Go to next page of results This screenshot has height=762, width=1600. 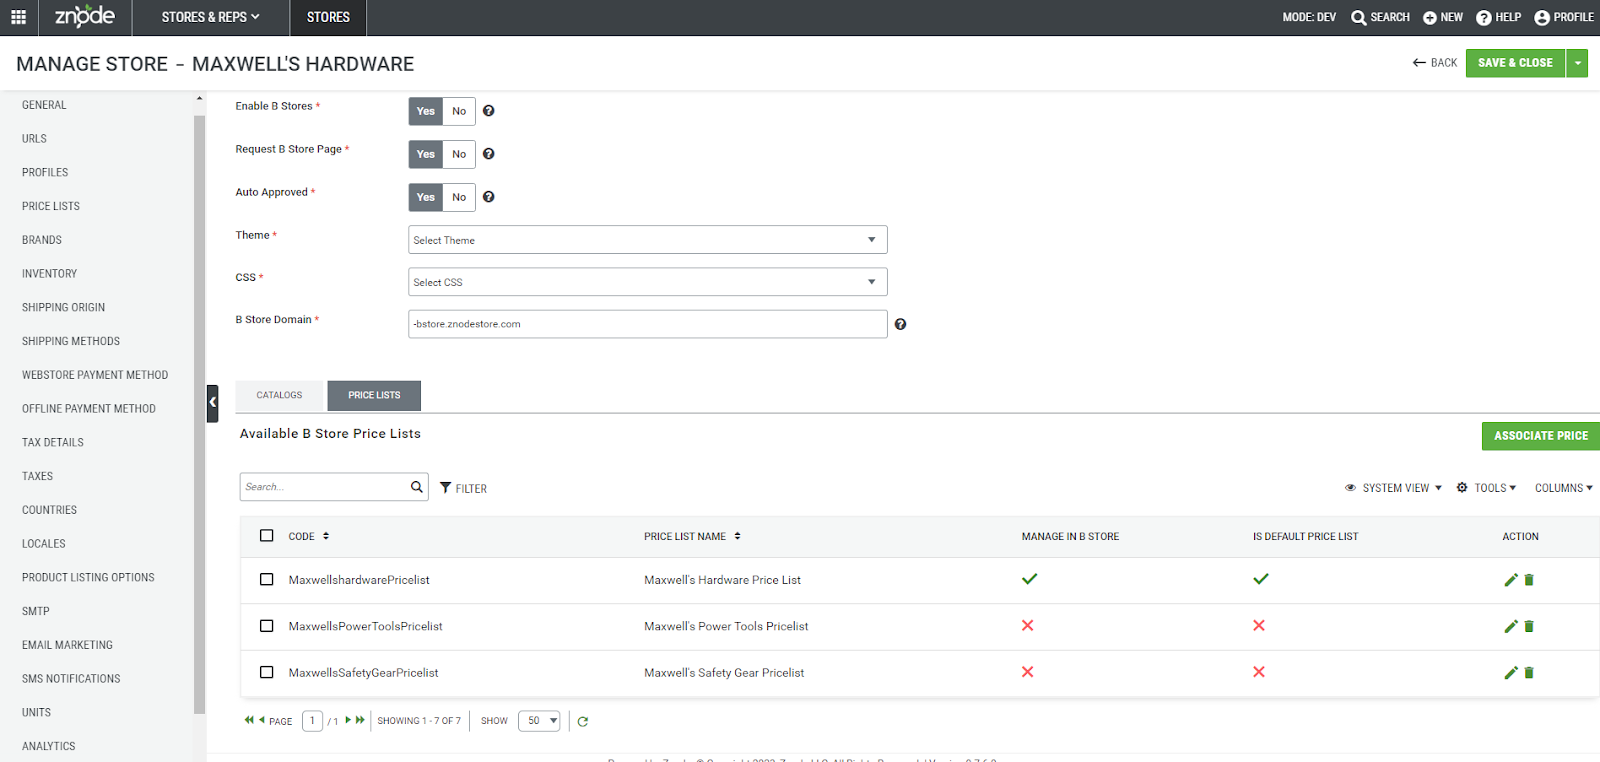tap(348, 720)
